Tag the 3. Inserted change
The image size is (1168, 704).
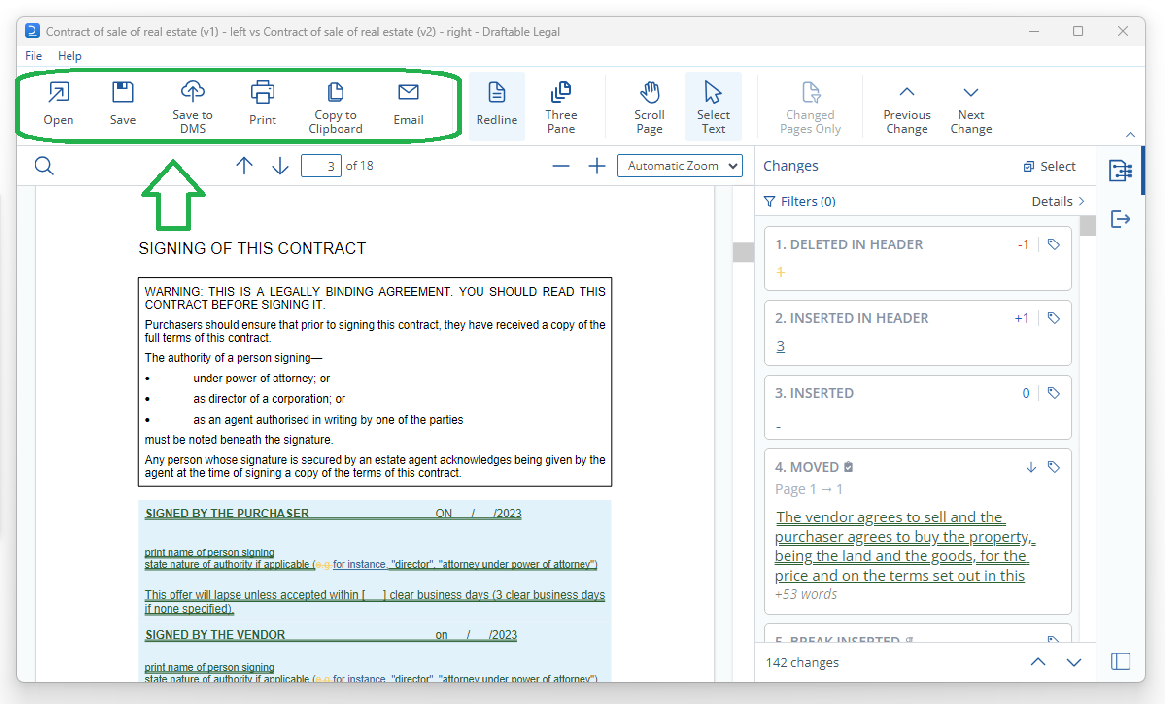click(1053, 393)
